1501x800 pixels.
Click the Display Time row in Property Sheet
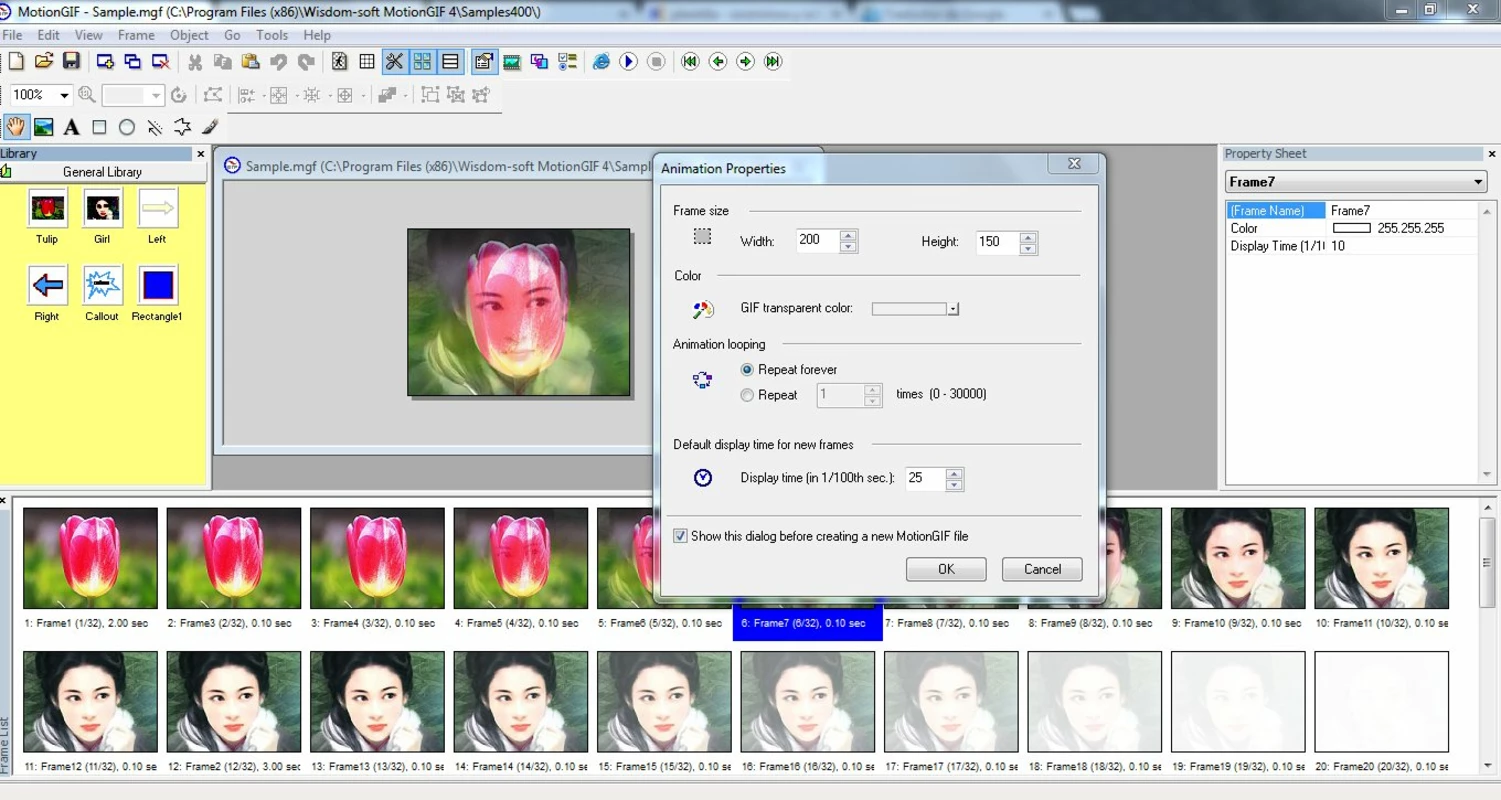1352,246
